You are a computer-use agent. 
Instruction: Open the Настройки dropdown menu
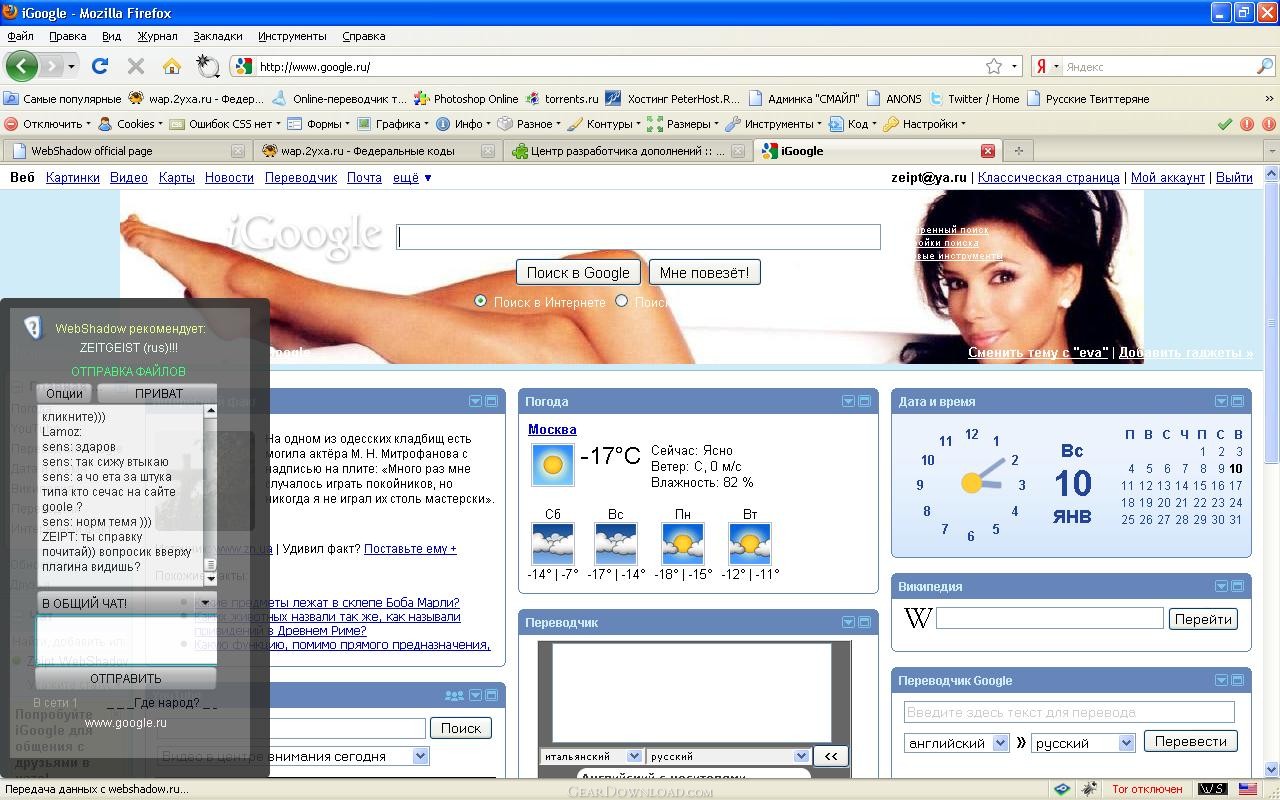925,124
